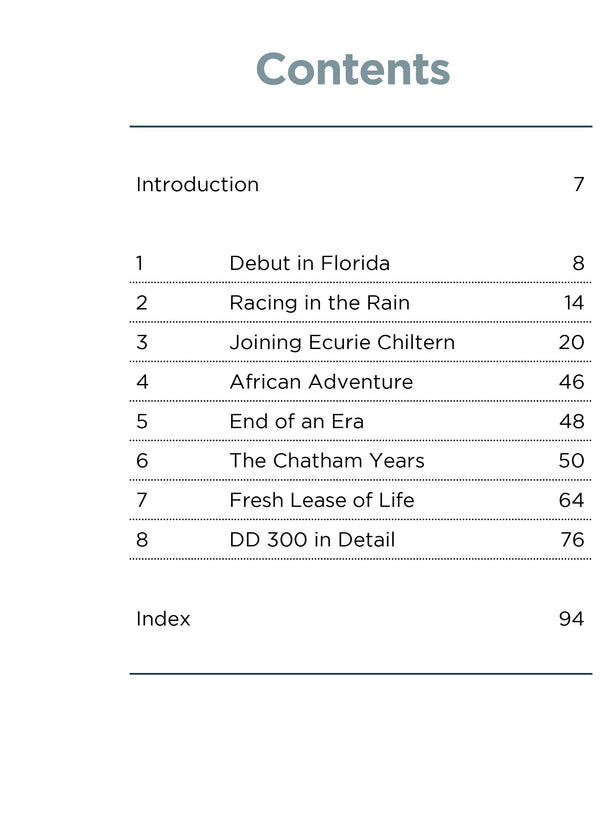Open The Chatham Years chapter
Image resolution: width=600 pixels, height=817 pixels.
point(326,460)
